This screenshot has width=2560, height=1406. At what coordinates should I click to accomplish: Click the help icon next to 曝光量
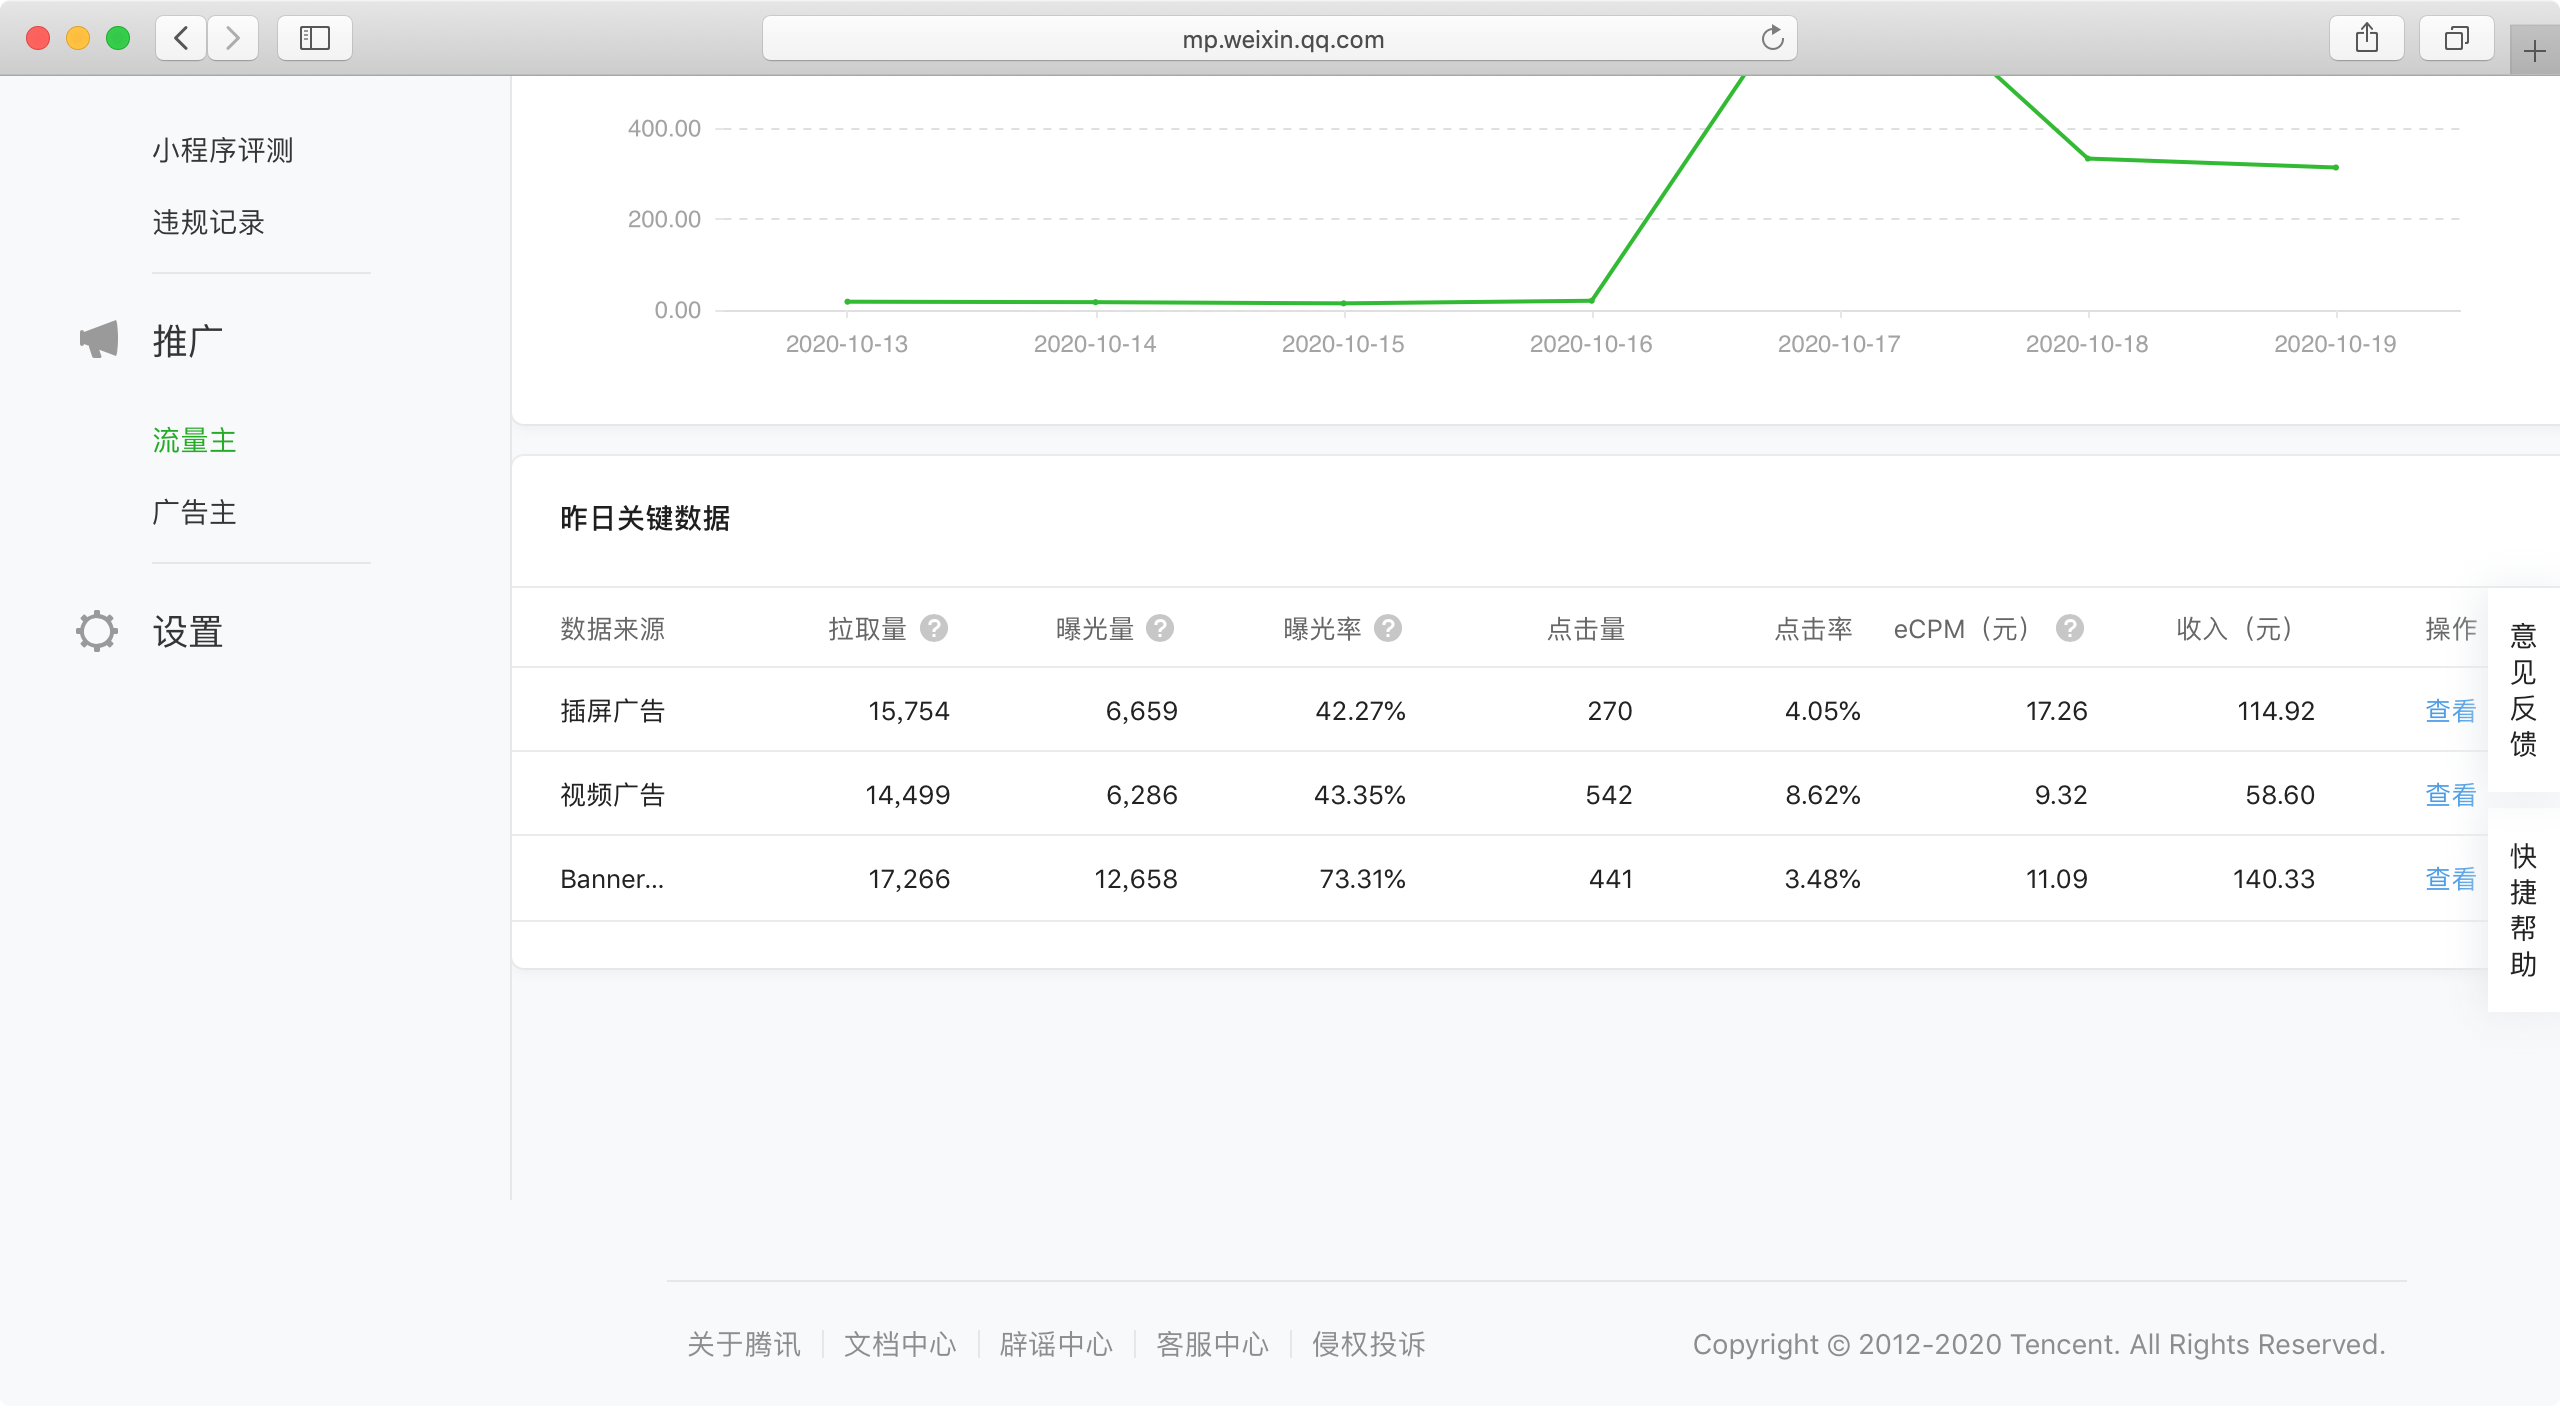(x=1160, y=628)
